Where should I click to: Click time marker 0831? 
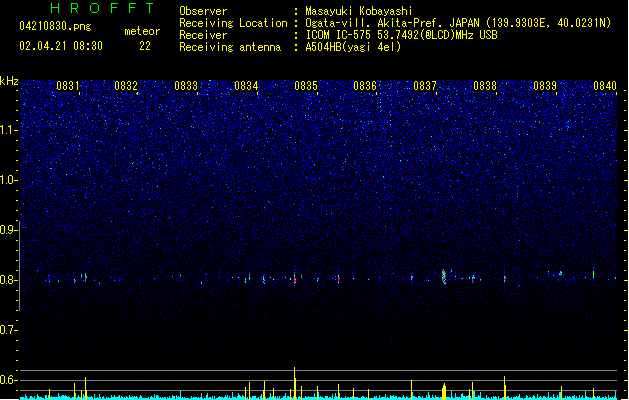pos(67,86)
